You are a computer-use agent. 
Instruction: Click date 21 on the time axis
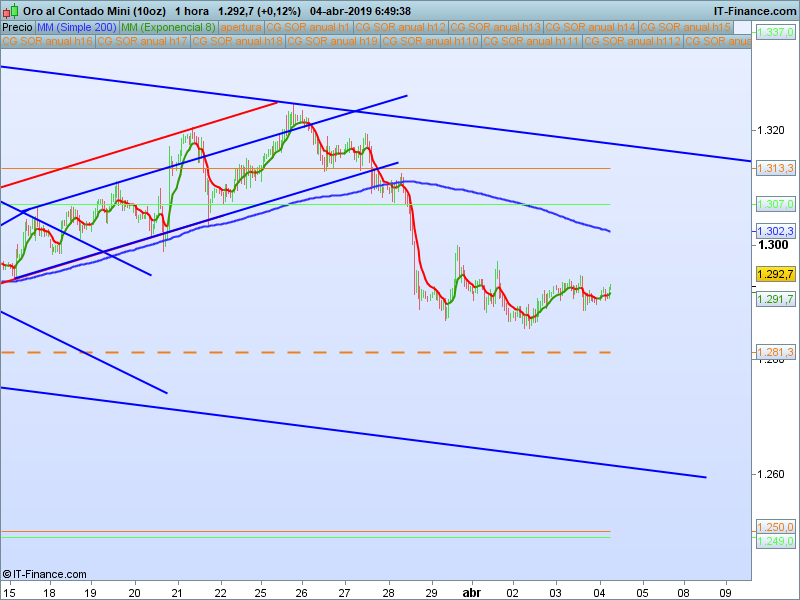pyautogui.click(x=177, y=593)
